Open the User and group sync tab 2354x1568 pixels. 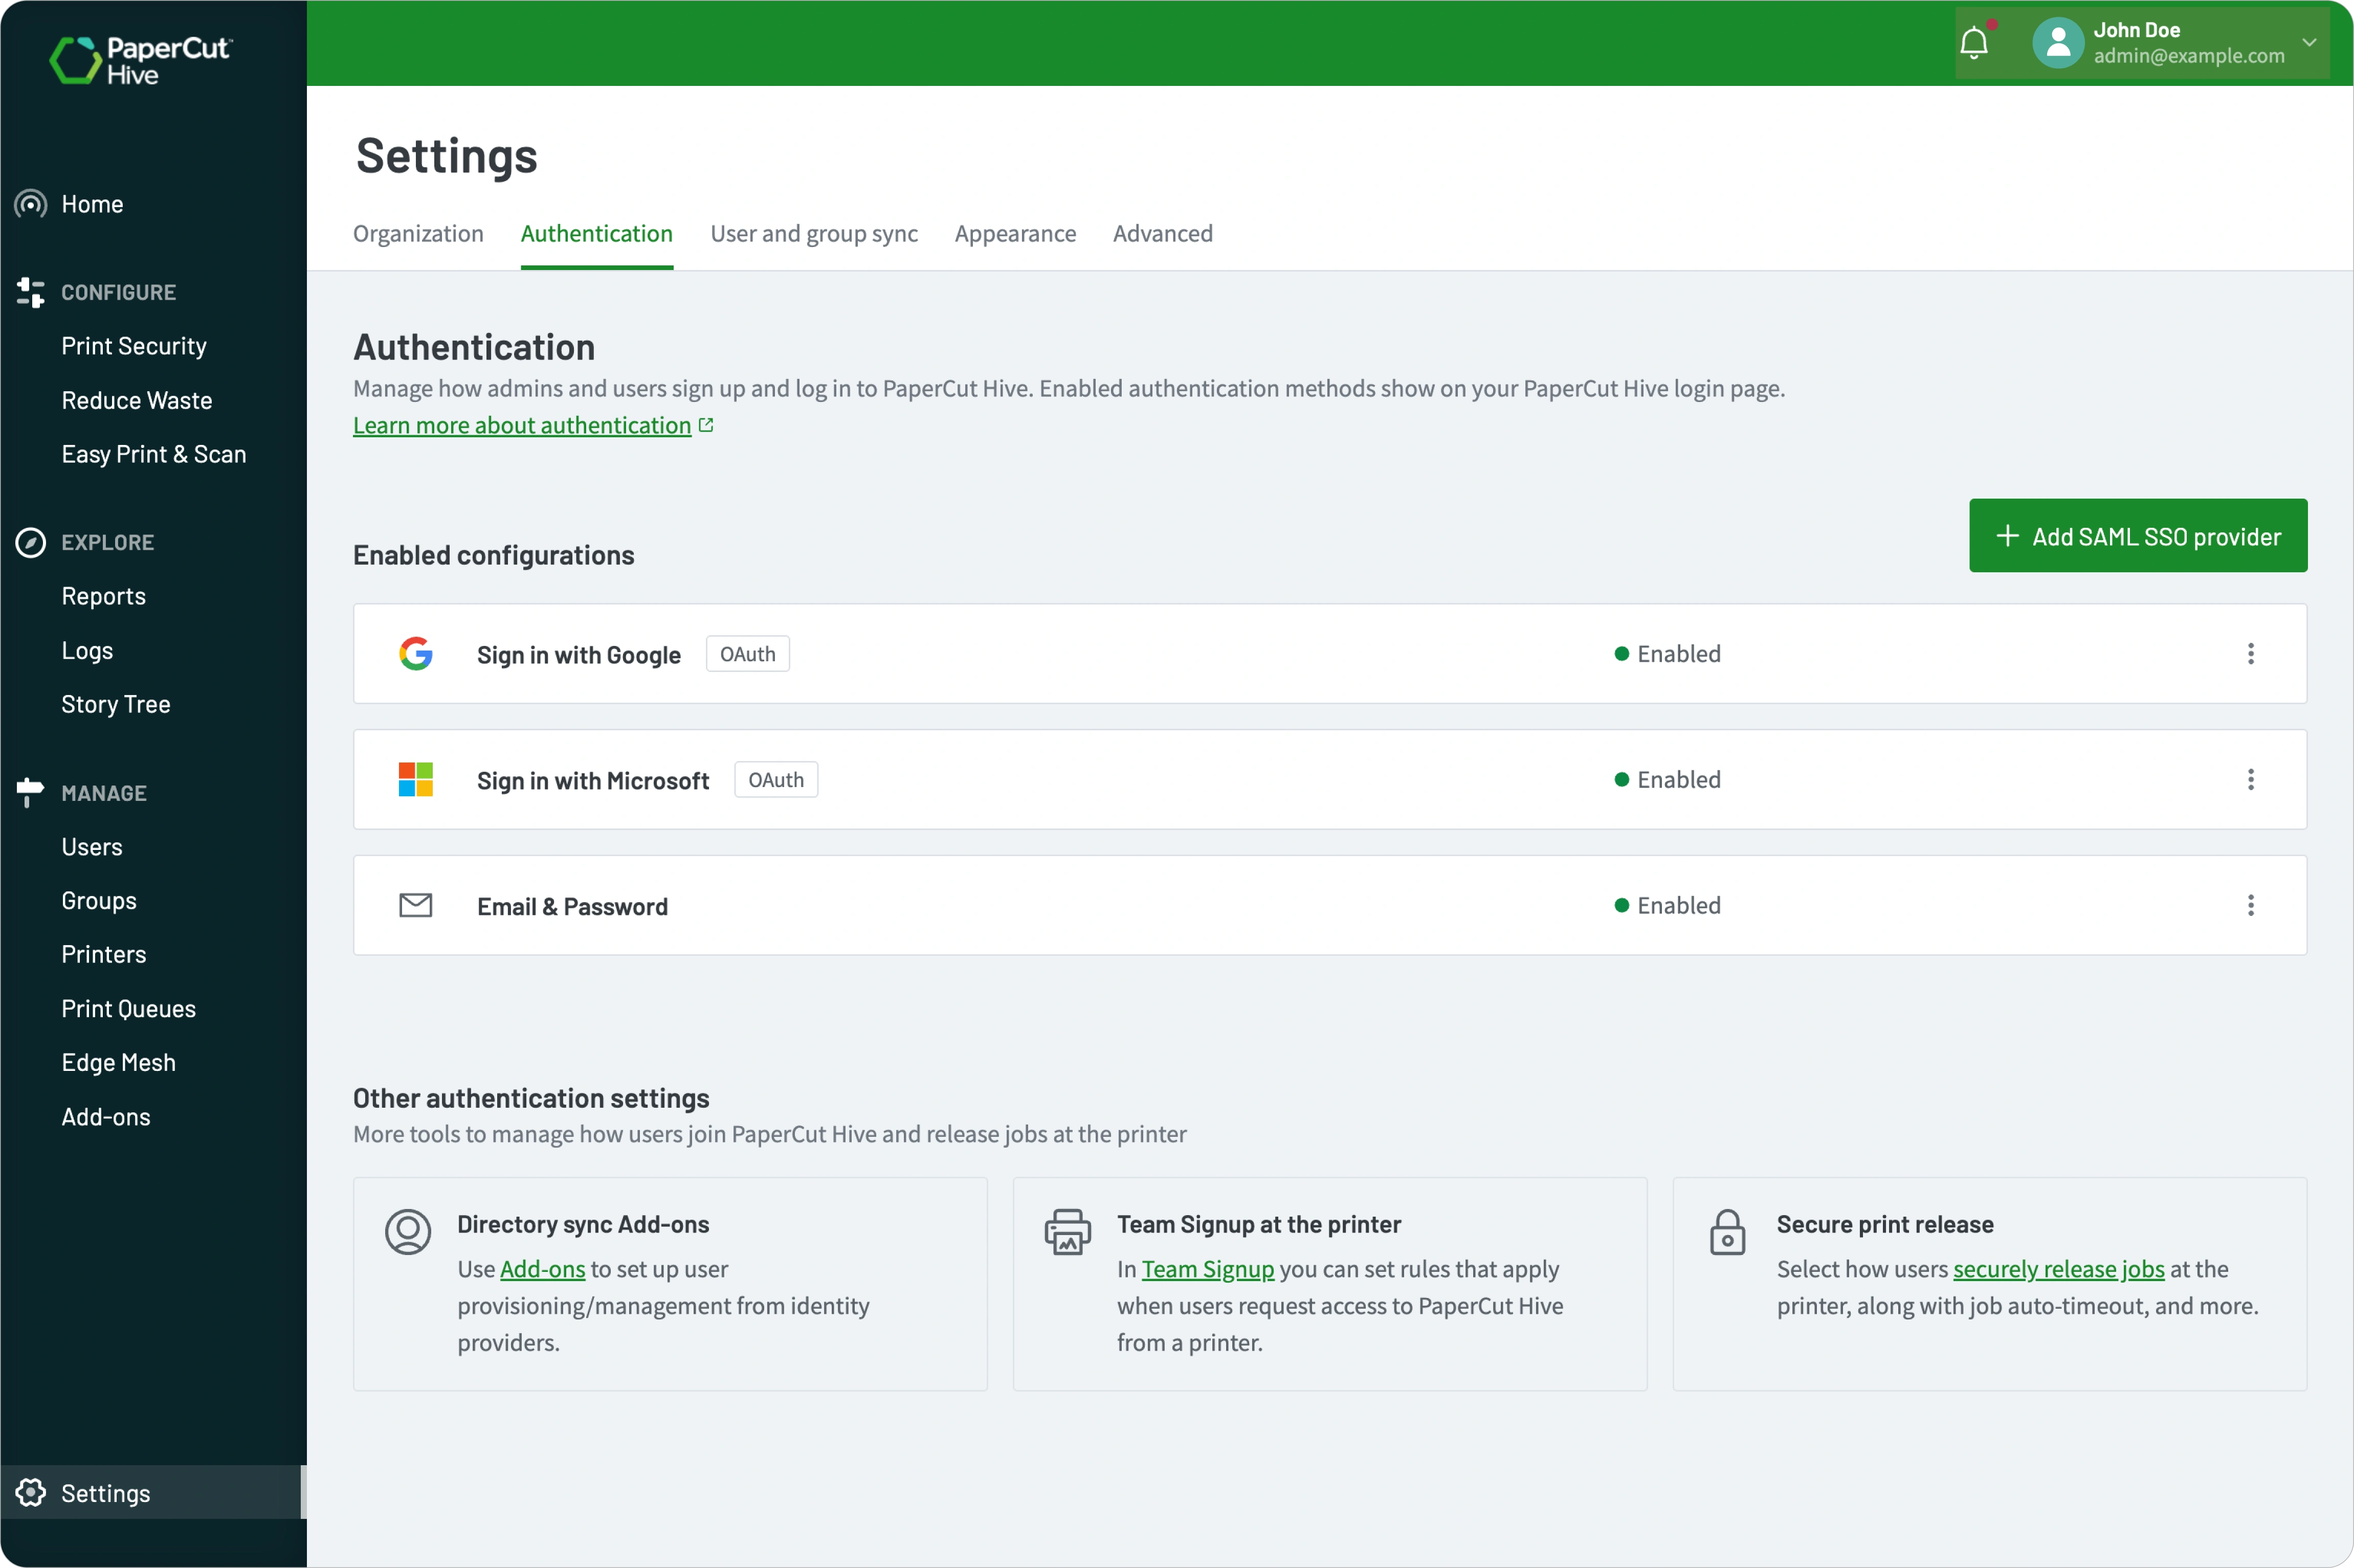tap(814, 234)
